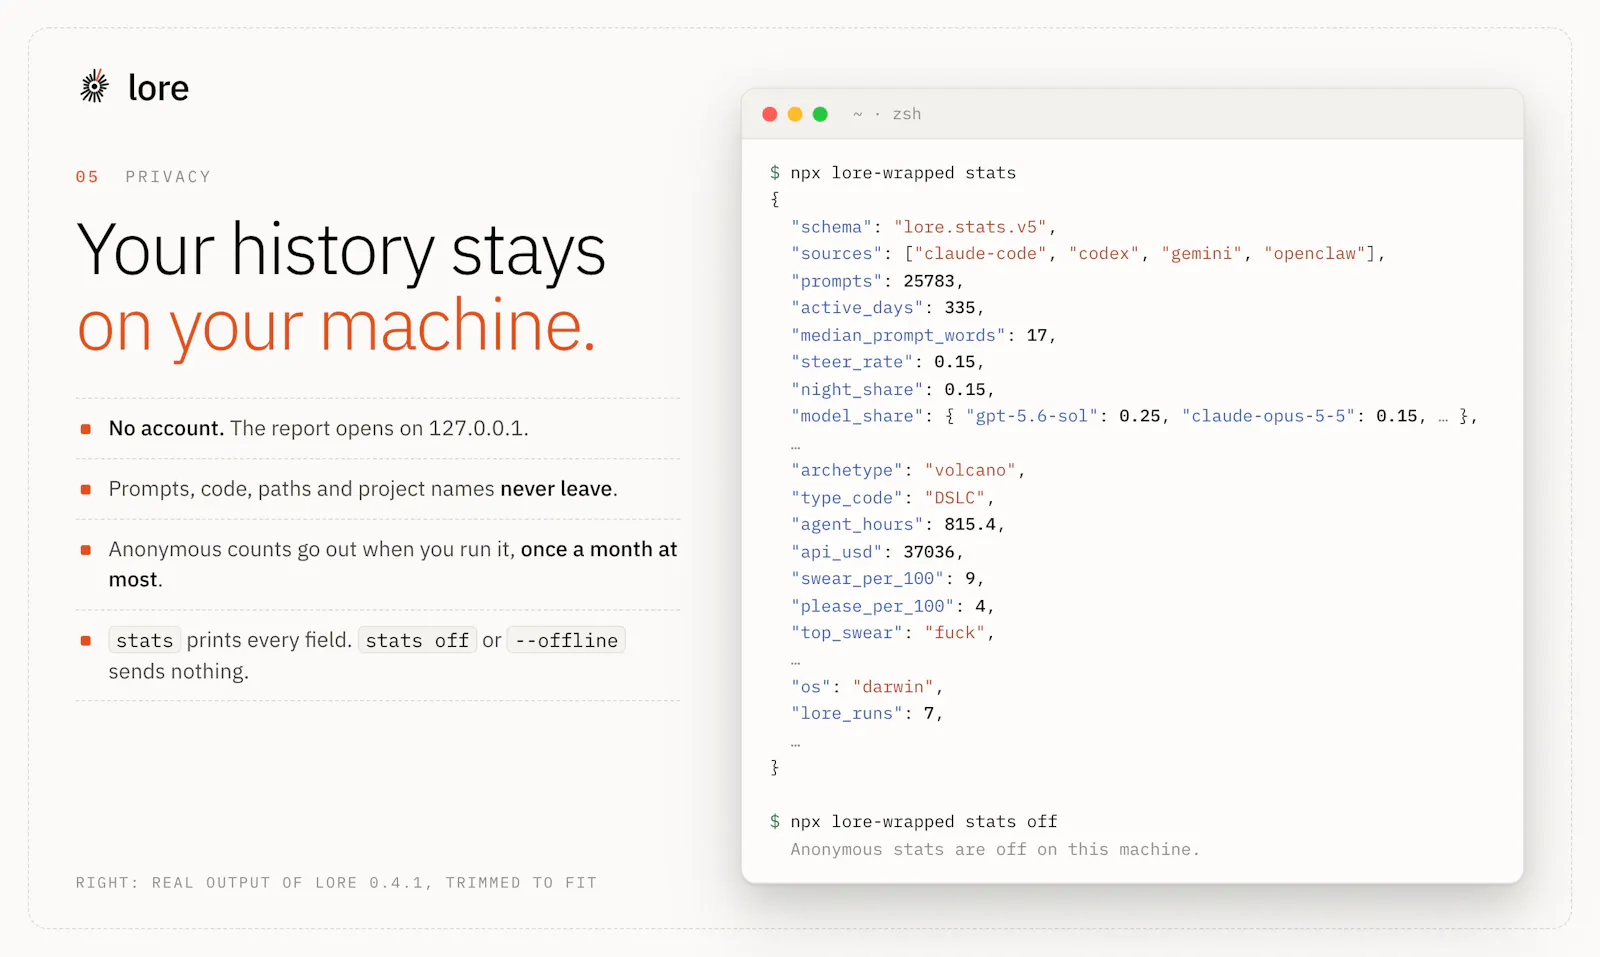Click the "volcano" archetype value

click(970, 470)
